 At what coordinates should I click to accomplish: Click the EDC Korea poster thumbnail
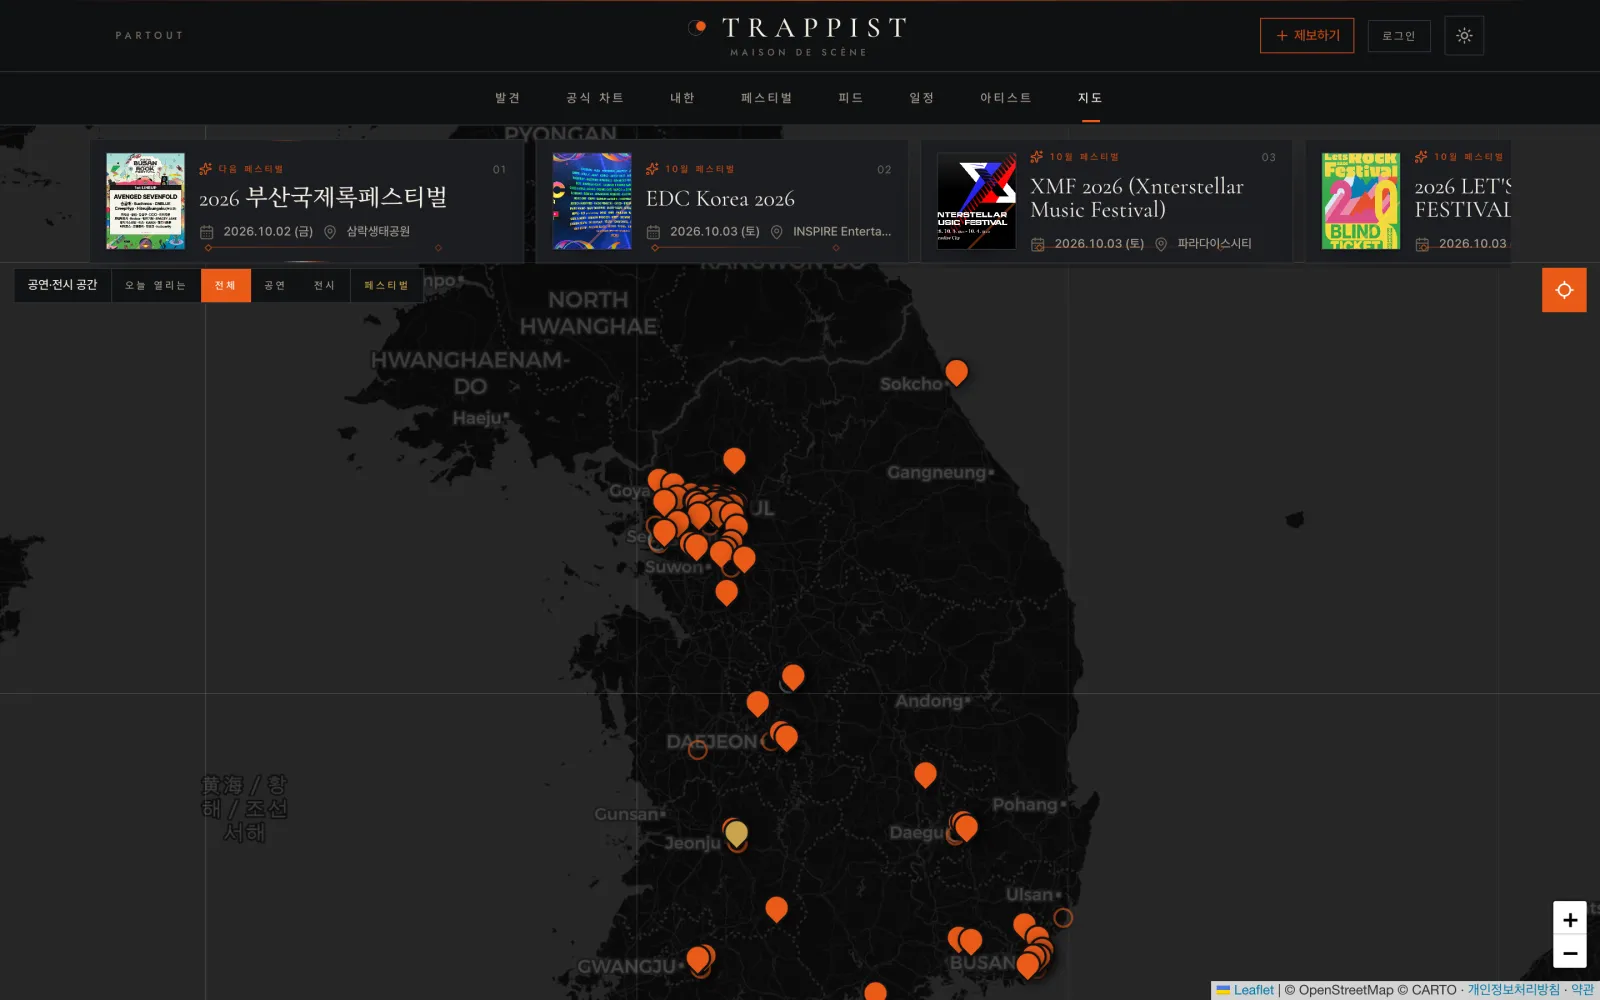click(x=592, y=201)
